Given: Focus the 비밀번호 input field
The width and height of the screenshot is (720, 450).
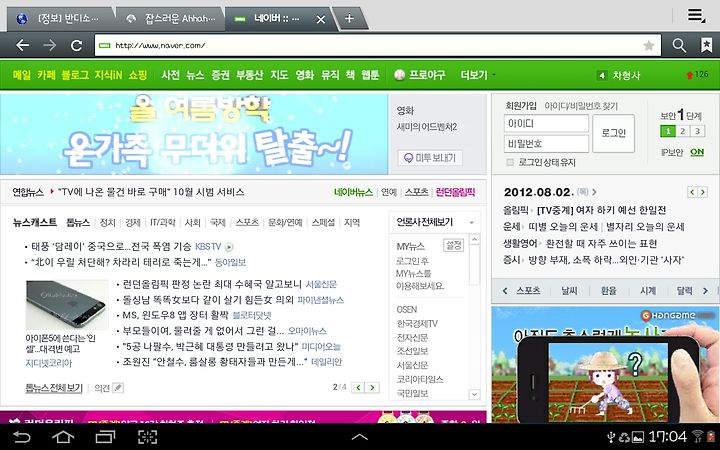Looking at the screenshot, I should coord(546,144).
